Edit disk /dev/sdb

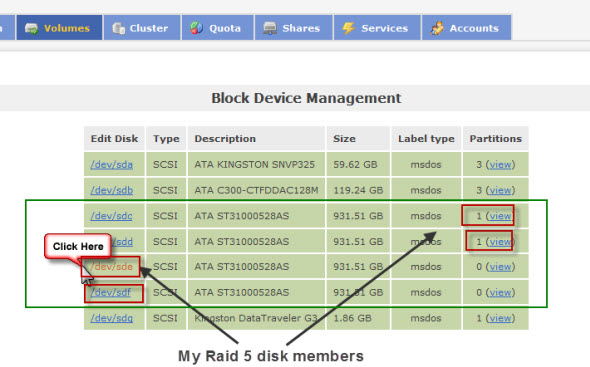111,190
